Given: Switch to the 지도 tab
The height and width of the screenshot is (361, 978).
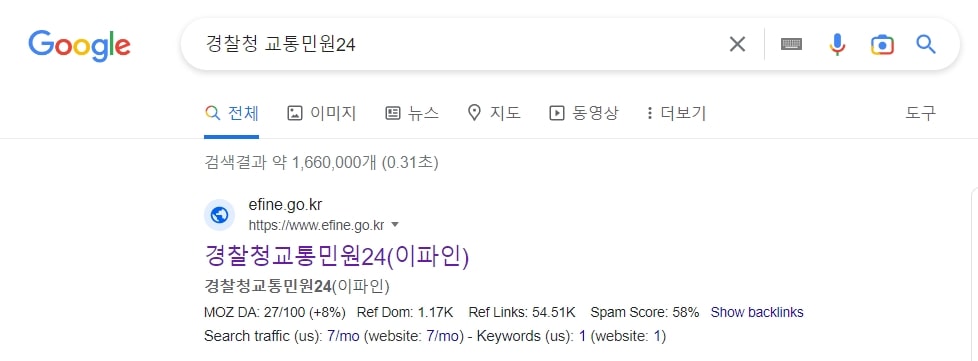Looking at the screenshot, I should [x=493, y=113].
